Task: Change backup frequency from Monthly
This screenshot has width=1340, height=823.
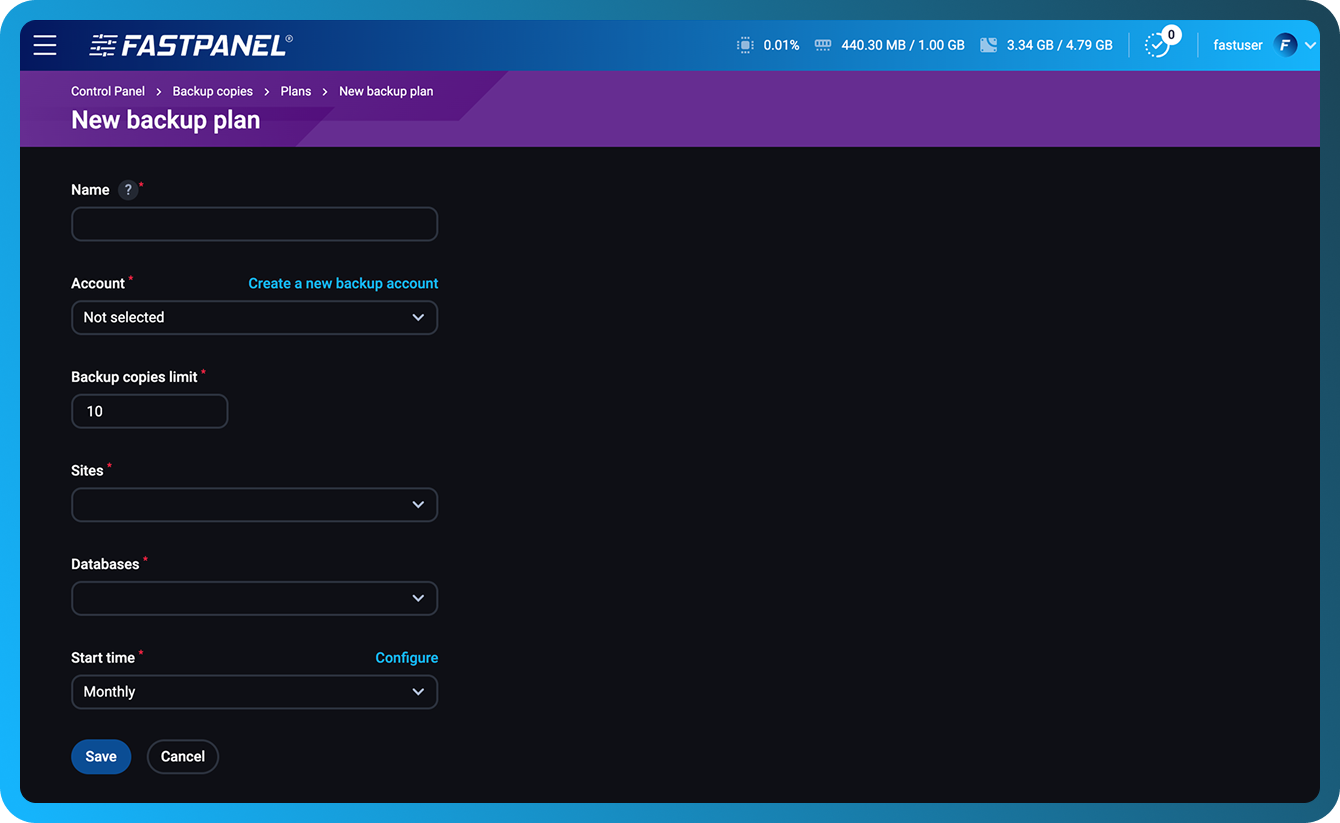Action: click(x=254, y=691)
